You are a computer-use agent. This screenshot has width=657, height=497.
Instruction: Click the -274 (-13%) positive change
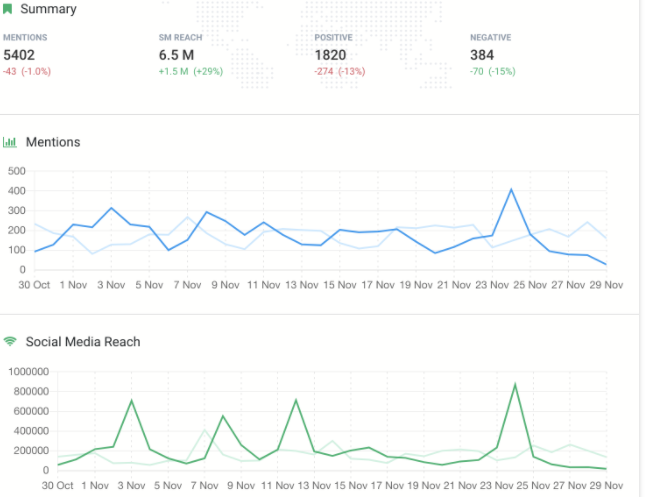click(x=339, y=71)
